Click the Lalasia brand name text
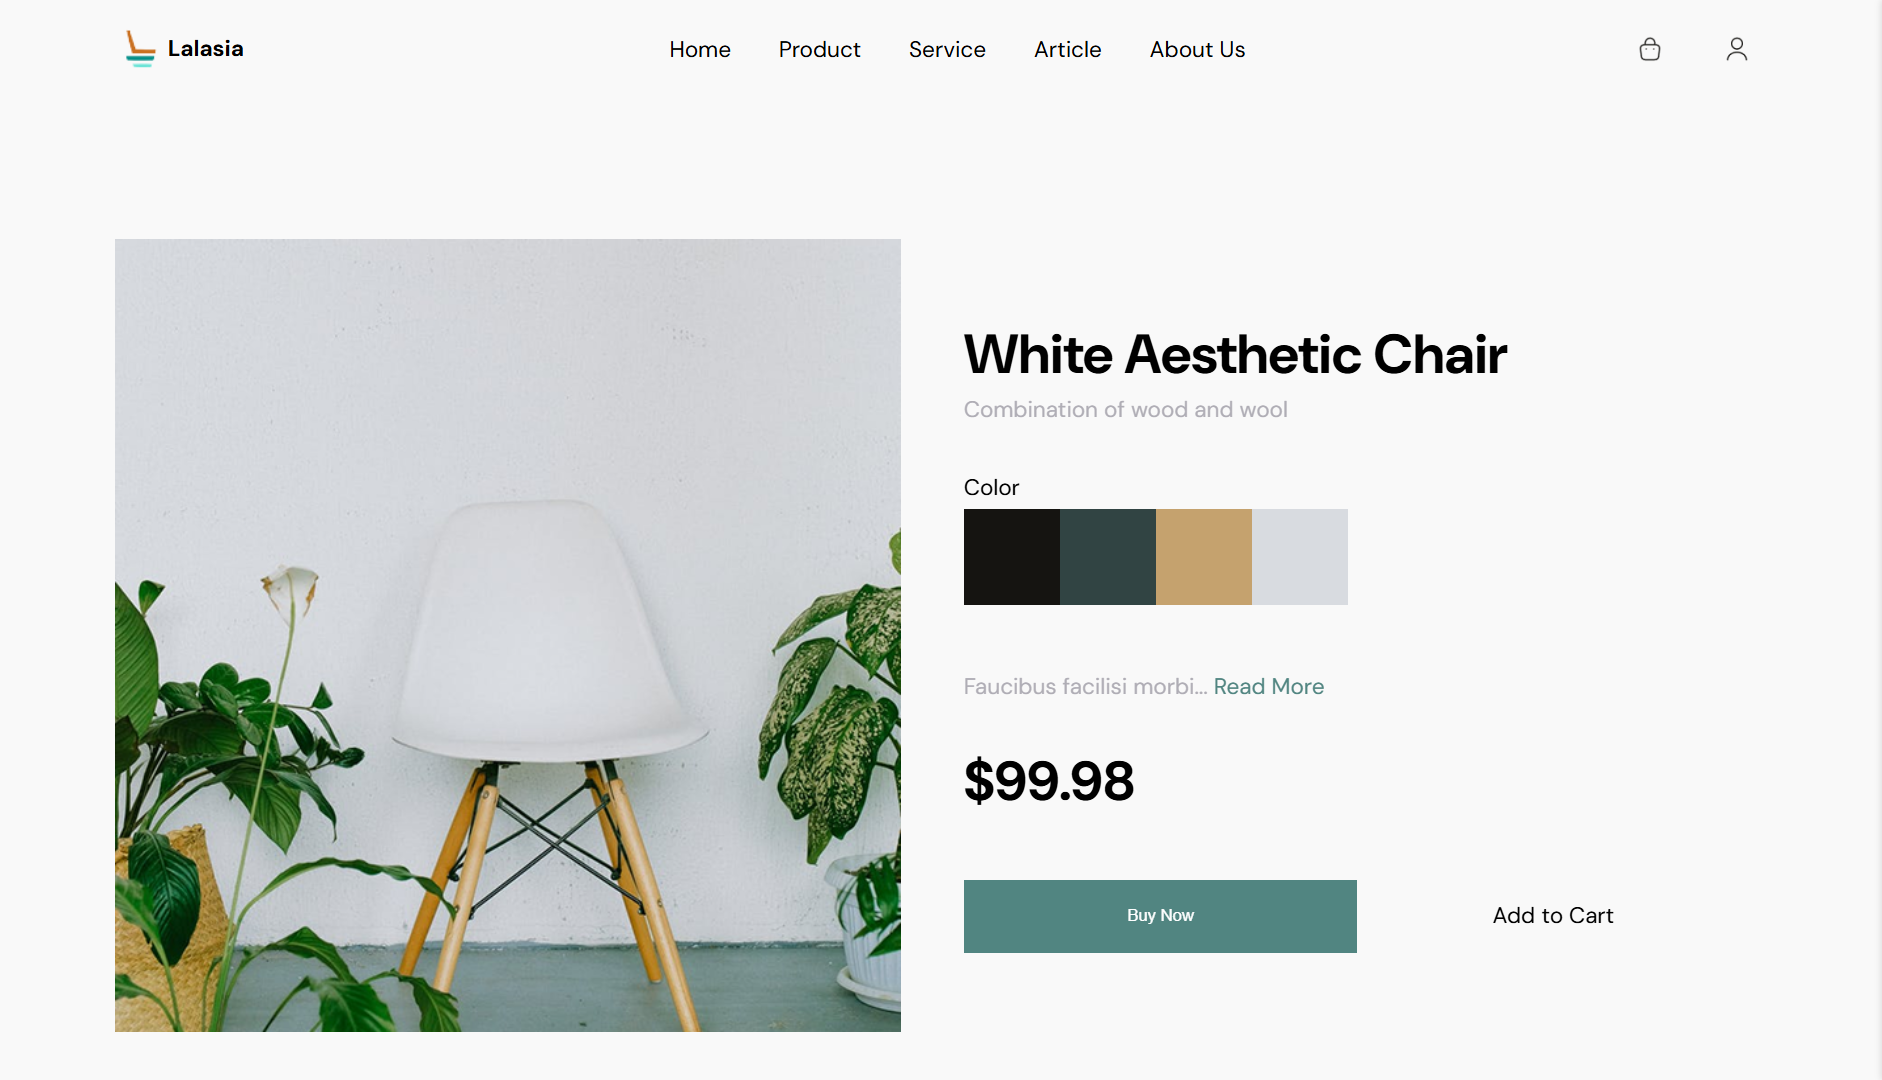The image size is (1882, 1080). point(206,49)
